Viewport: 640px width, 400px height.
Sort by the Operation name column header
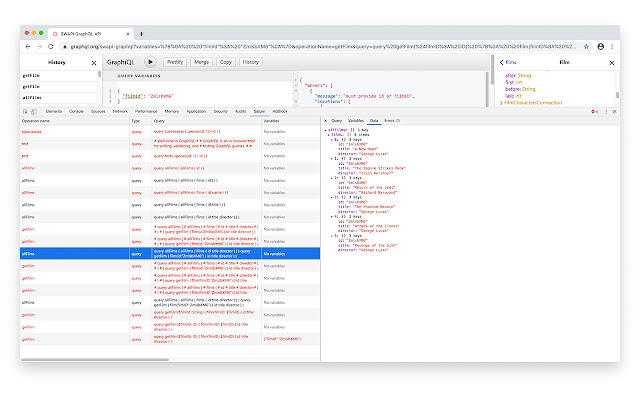click(x=75, y=121)
